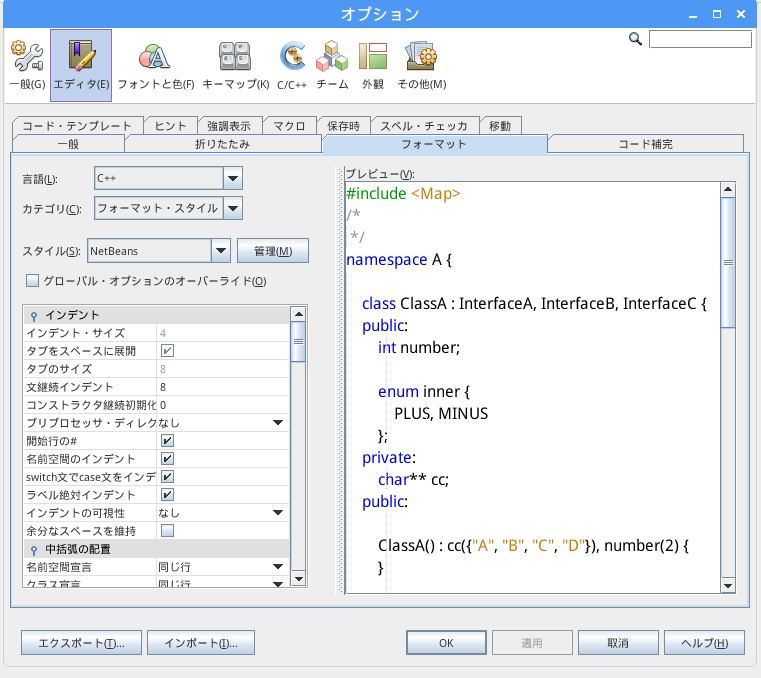Click the options search input field

(x=699, y=39)
